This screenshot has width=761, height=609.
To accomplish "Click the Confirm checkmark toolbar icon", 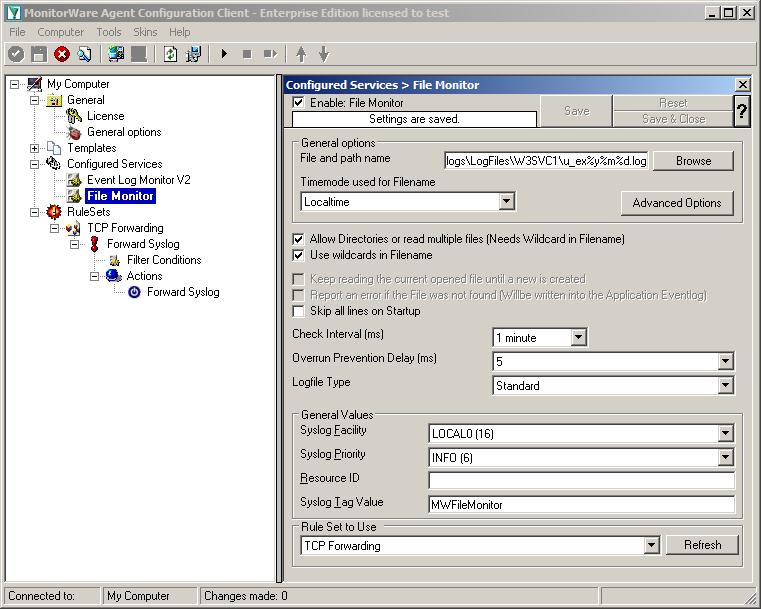I will tap(16, 54).
